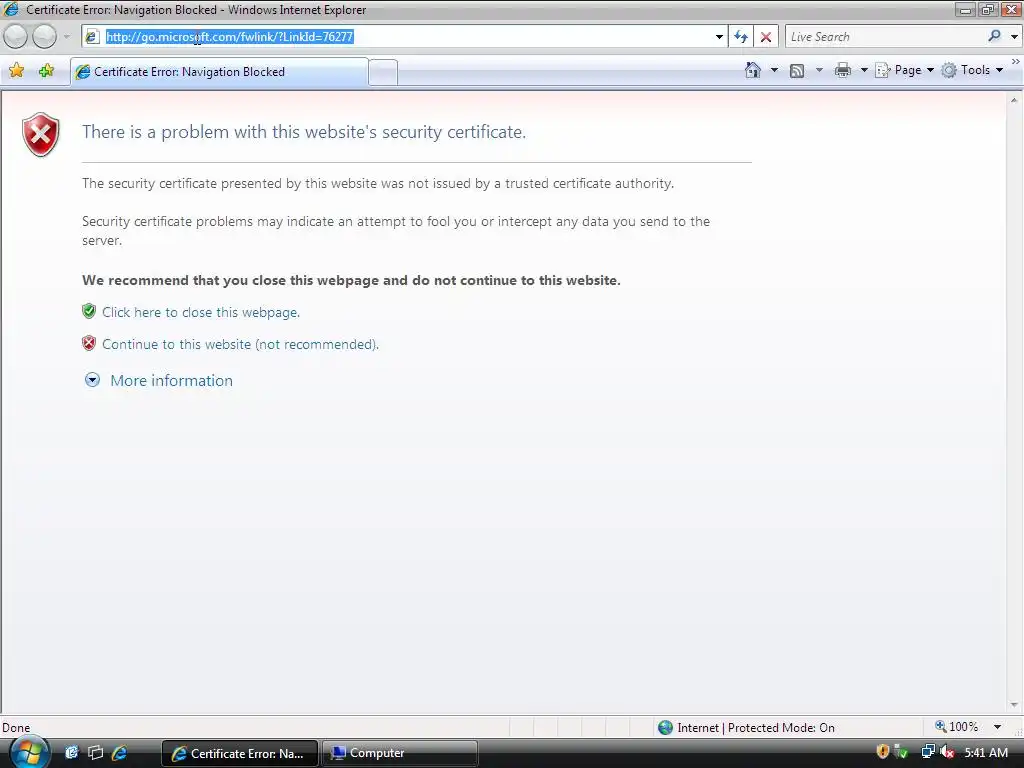
Task: Click the Internet Protected Mode status text
Action: 756,728
